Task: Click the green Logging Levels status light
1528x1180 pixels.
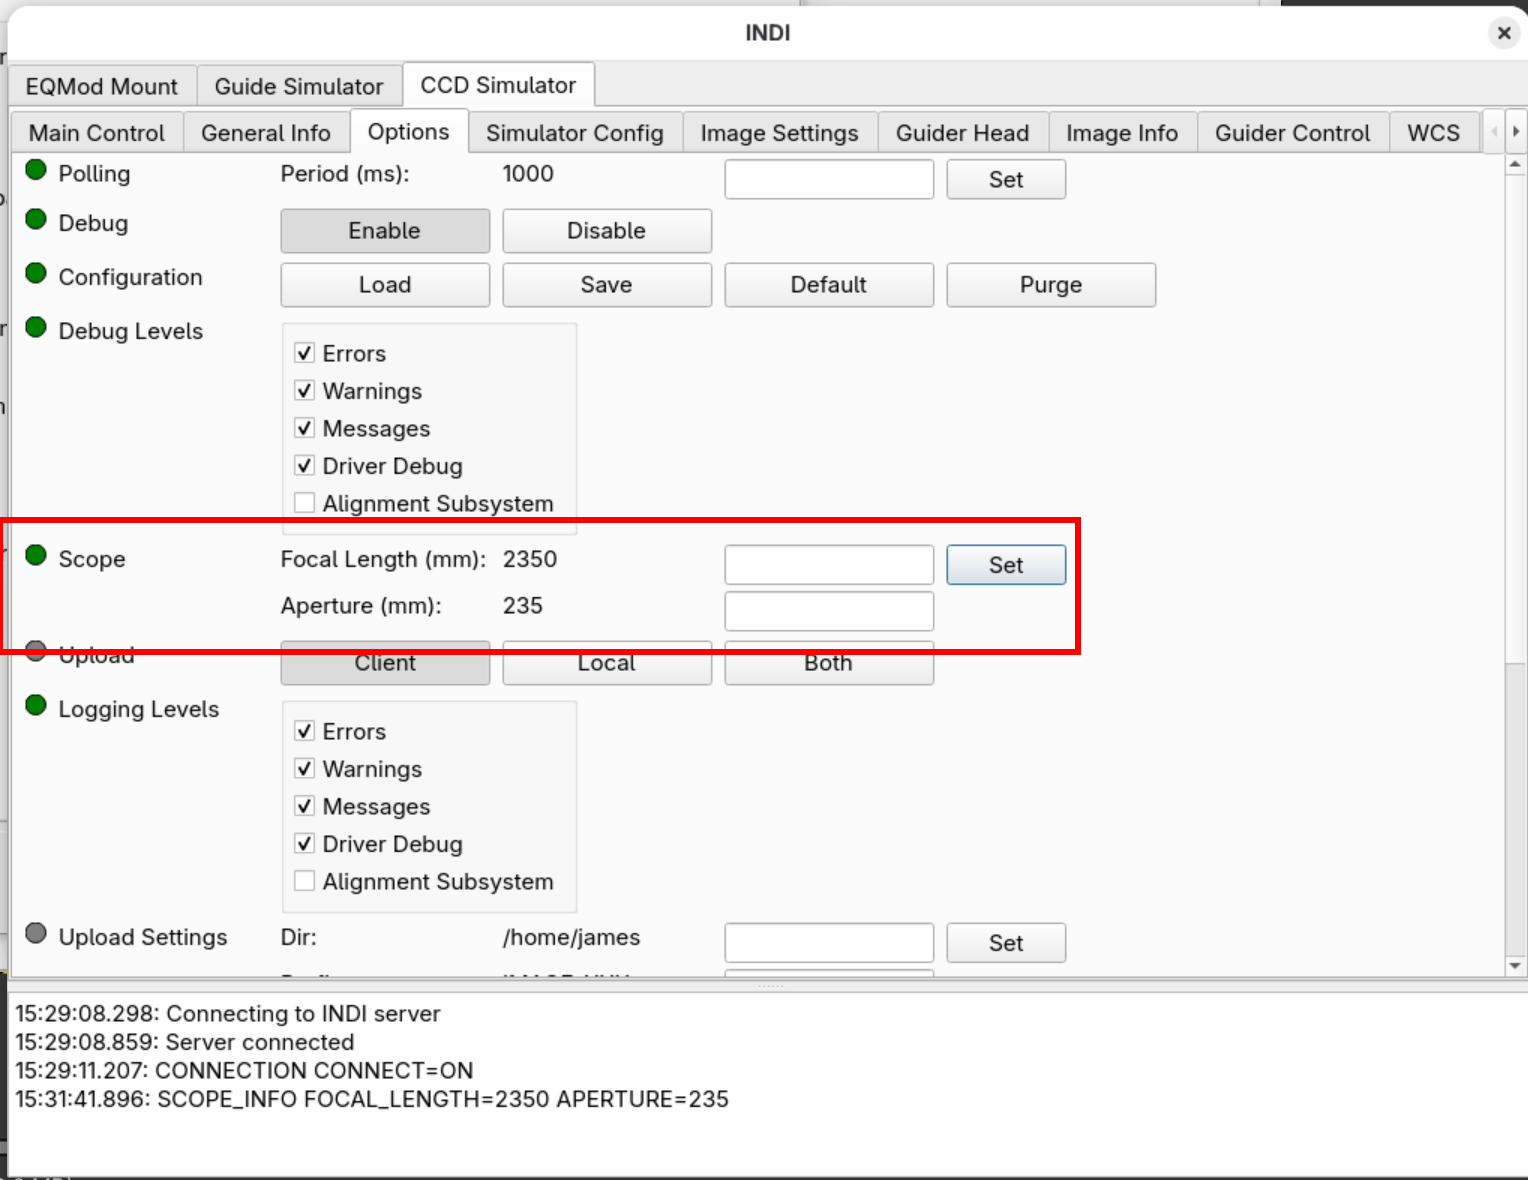Action: (x=36, y=706)
